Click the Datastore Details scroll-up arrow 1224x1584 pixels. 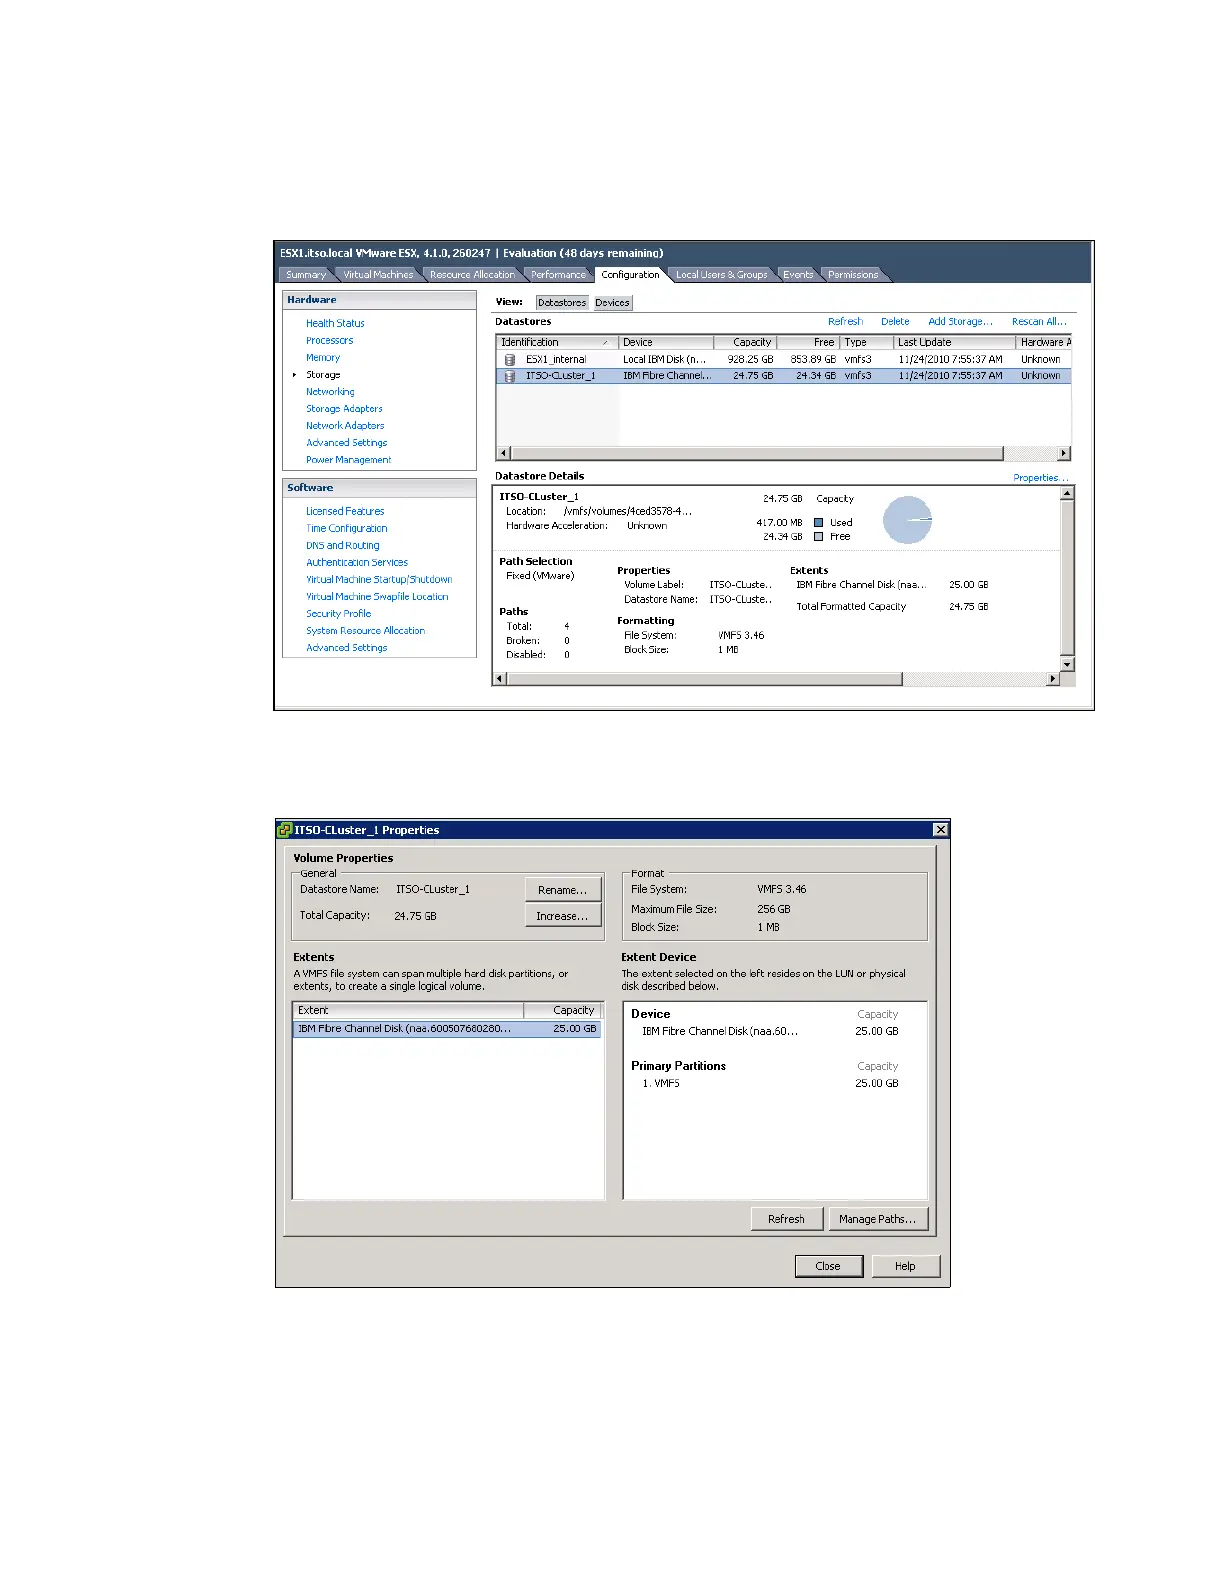[x=1067, y=493]
